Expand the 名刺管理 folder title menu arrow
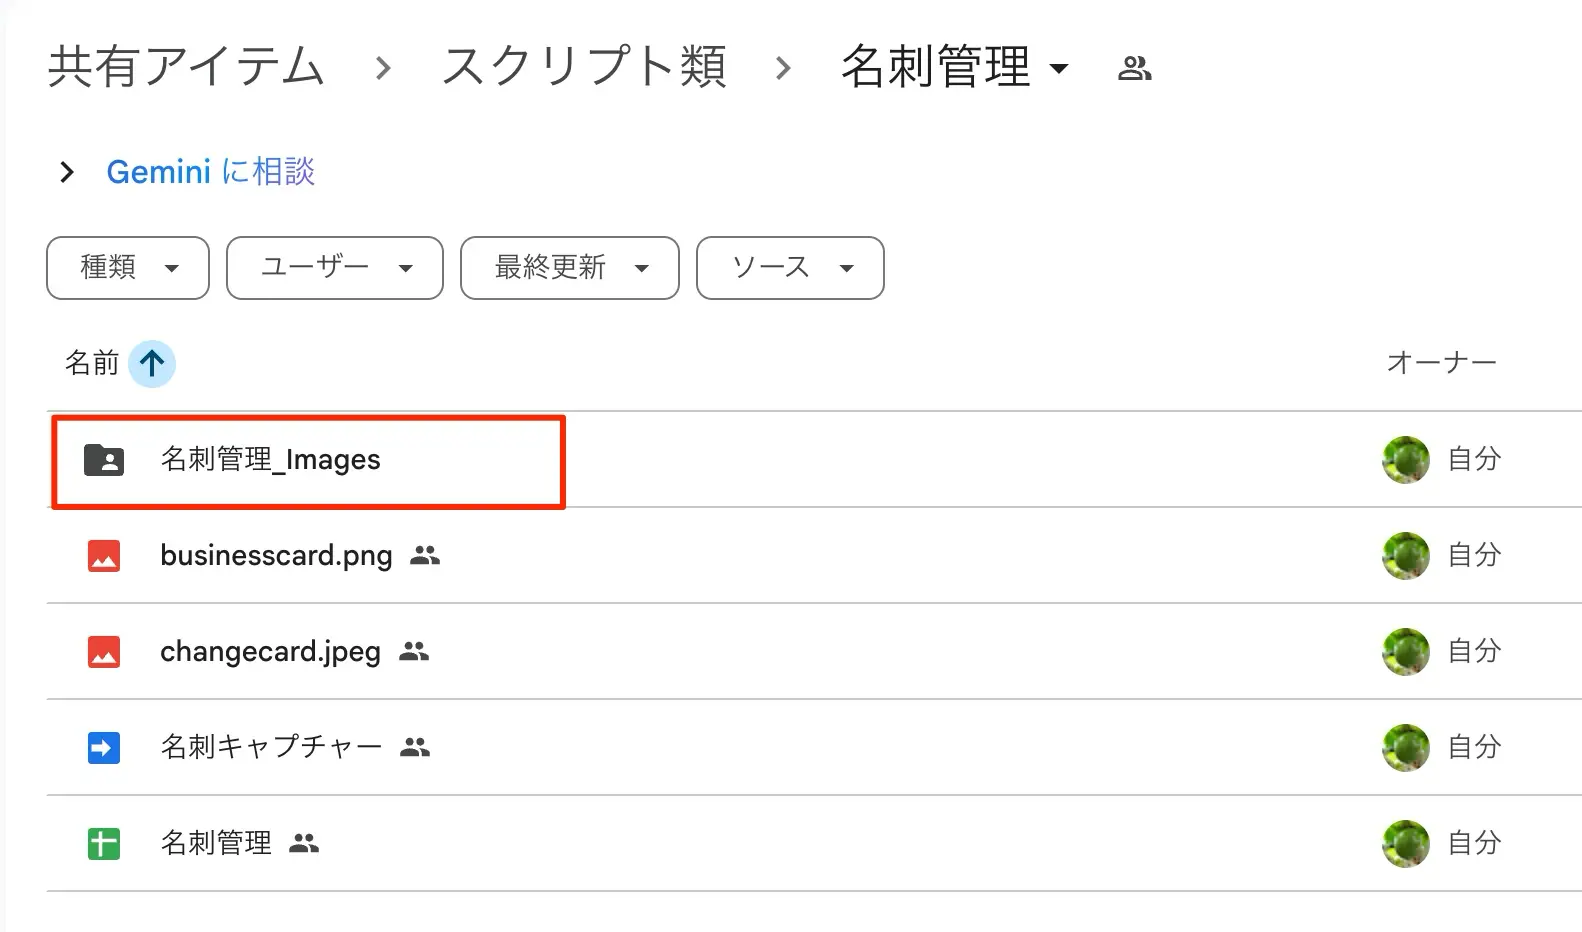Screen dimensions: 1582x932 coord(1059,69)
